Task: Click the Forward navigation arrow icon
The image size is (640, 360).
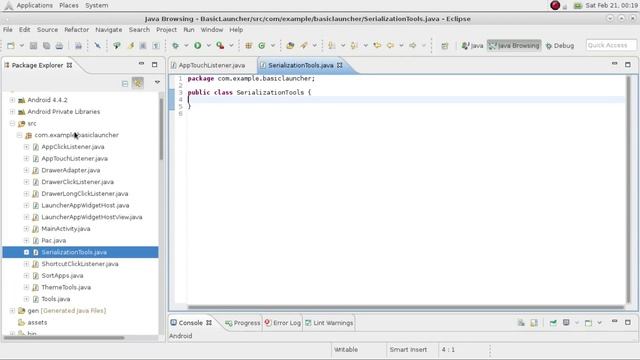Action: [413, 46]
